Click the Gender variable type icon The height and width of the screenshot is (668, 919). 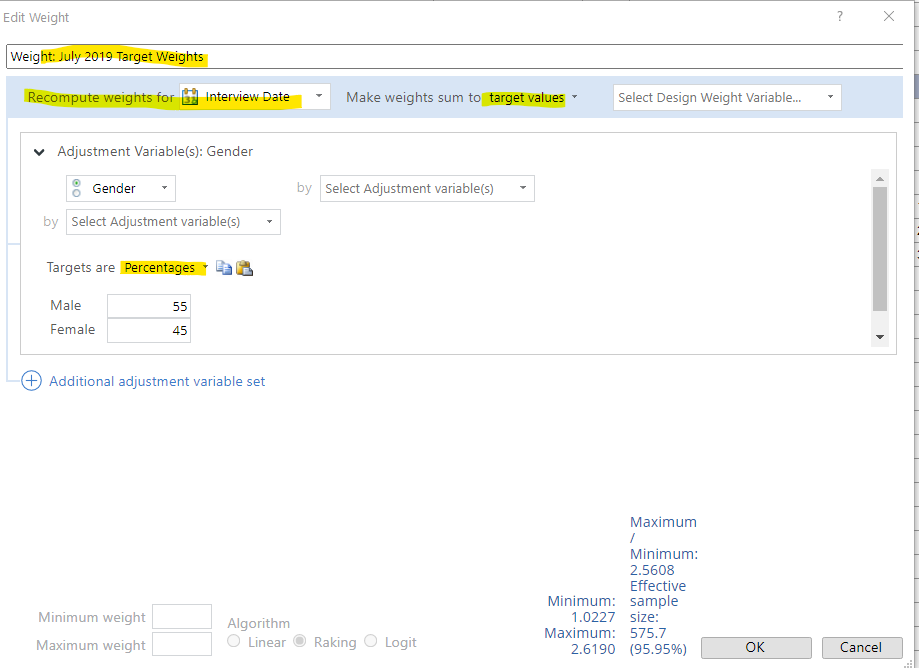point(77,188)
